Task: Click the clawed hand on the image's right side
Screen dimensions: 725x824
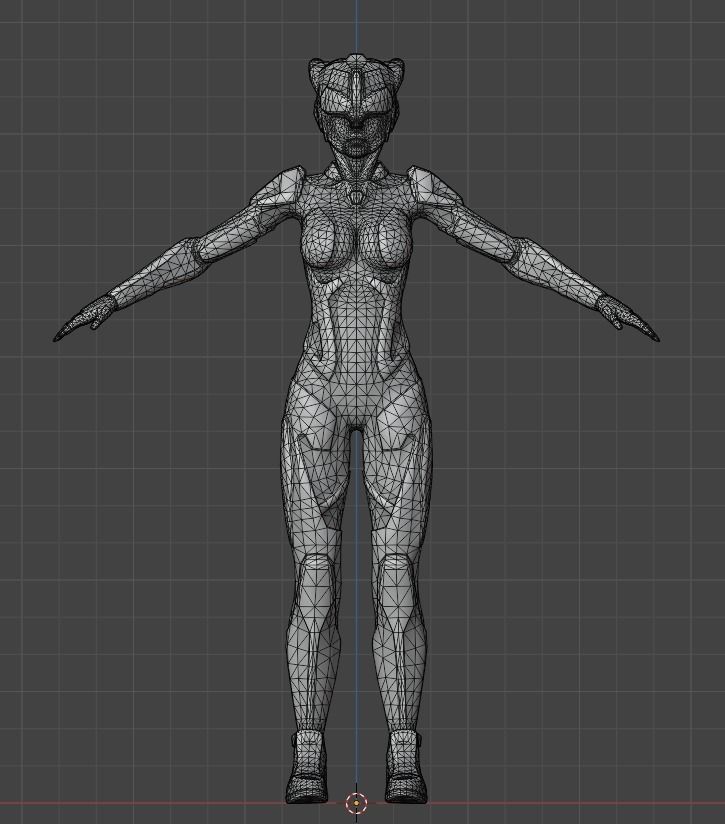Action: [x=628, y=318]
